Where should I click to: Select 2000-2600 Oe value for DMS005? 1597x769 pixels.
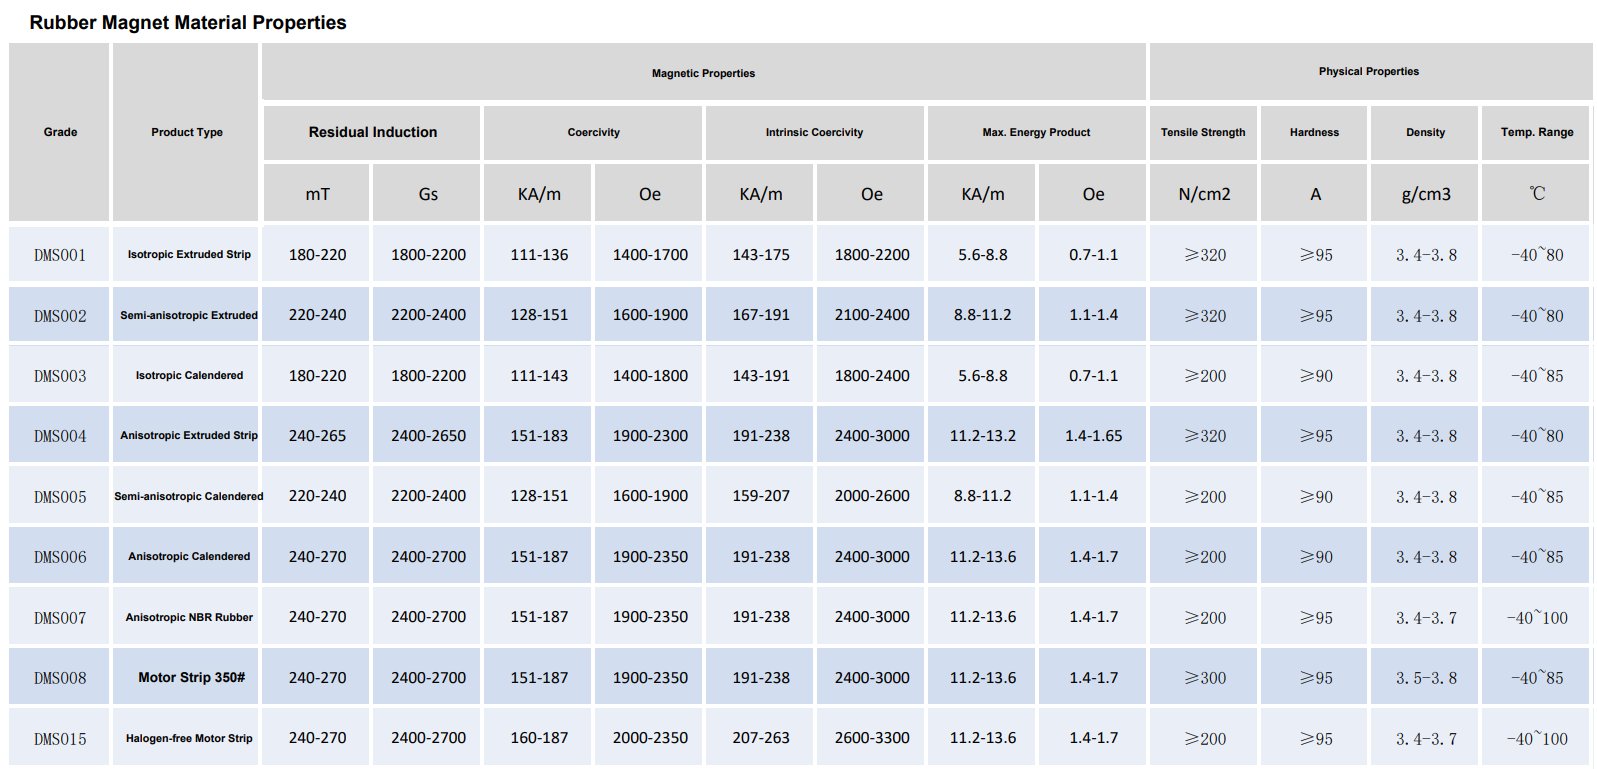coord(872,496)
